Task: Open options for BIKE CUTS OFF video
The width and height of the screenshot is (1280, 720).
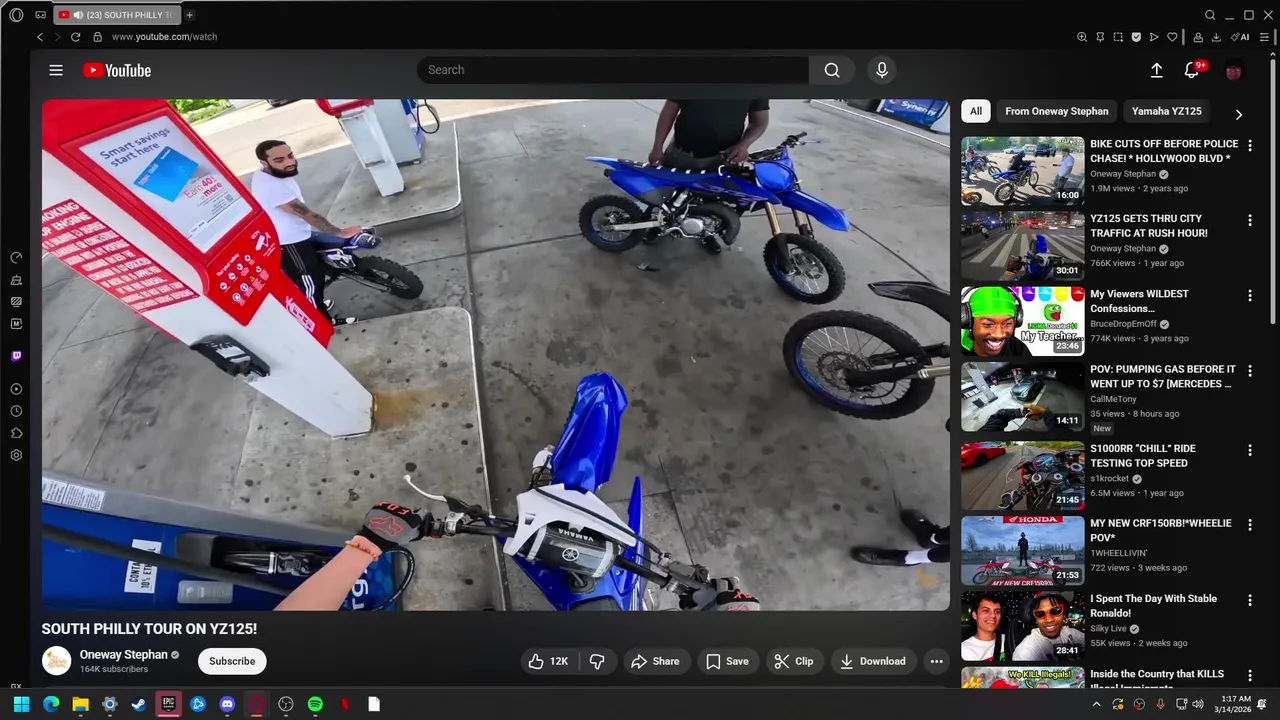Action: pyautogui.click(x=1249, y=146)
